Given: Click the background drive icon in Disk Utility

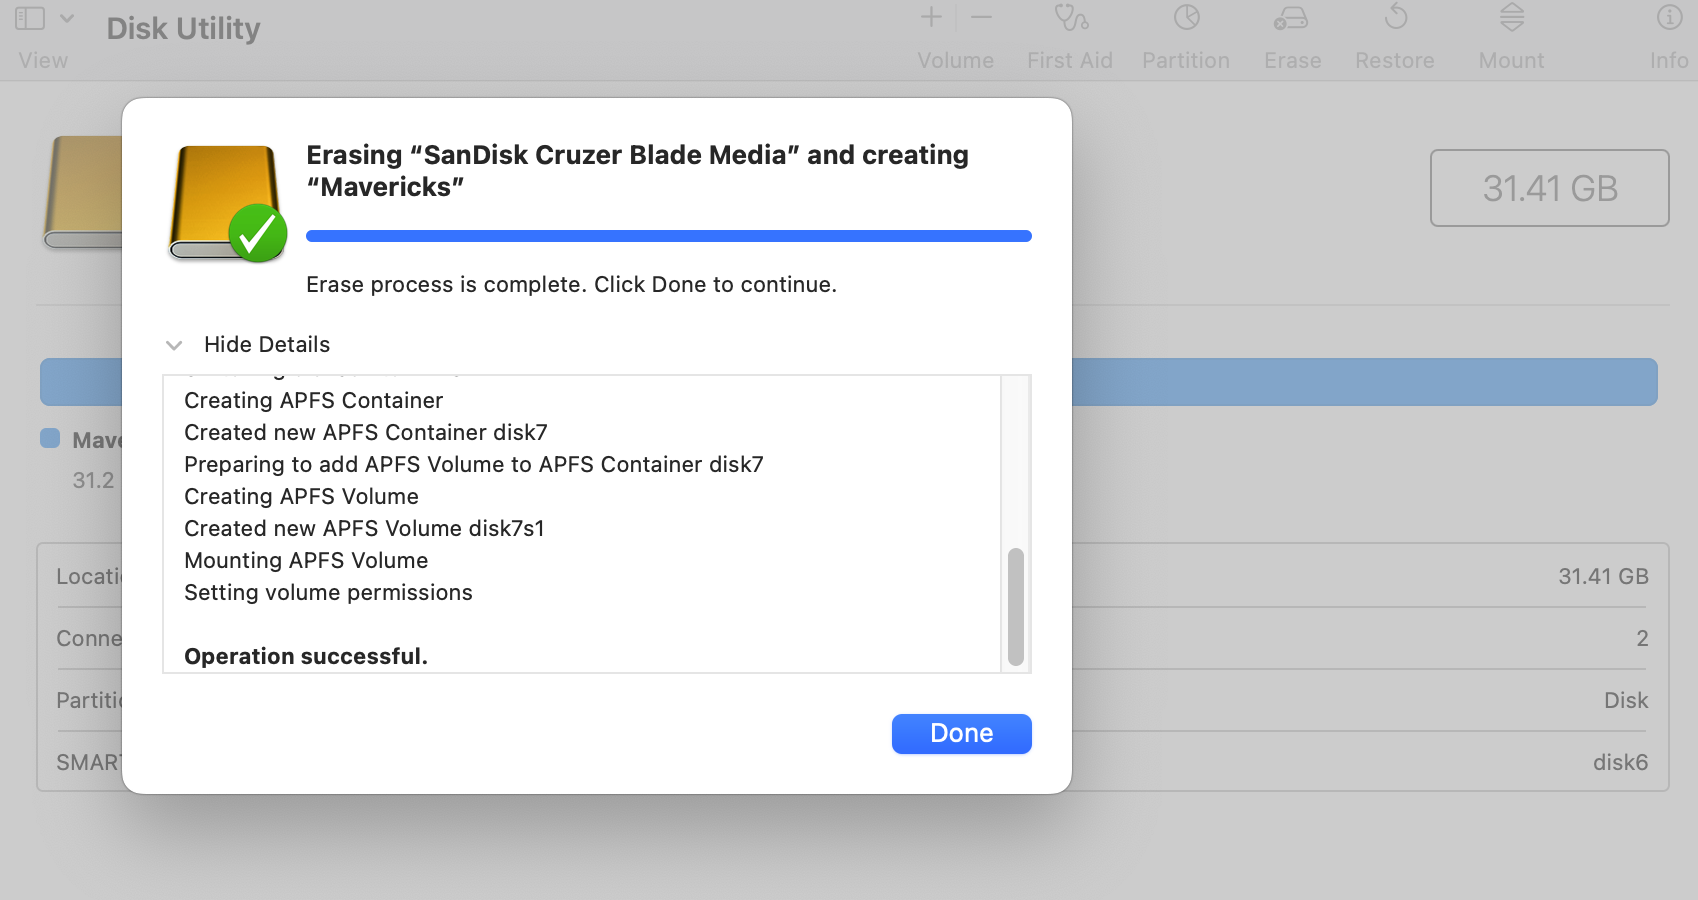Looking at the screenshot, I should click(83, 192).
